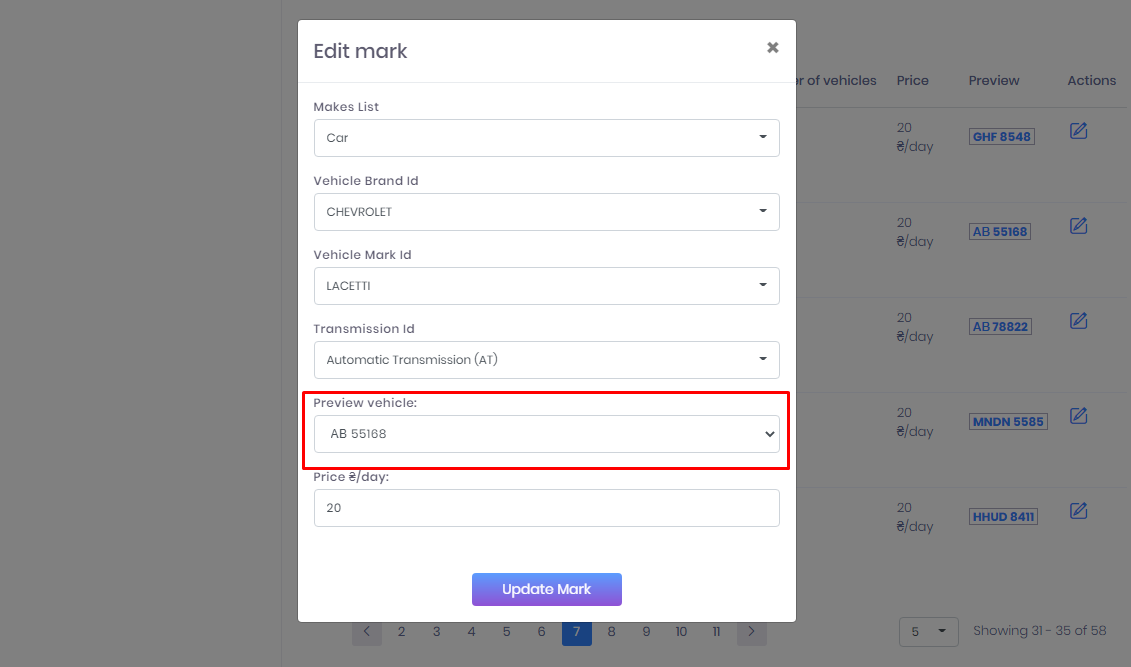Viewport: 1131px width, 667px height.
Task: Open the Makes List dropdown
Action: tap(546, 138)
